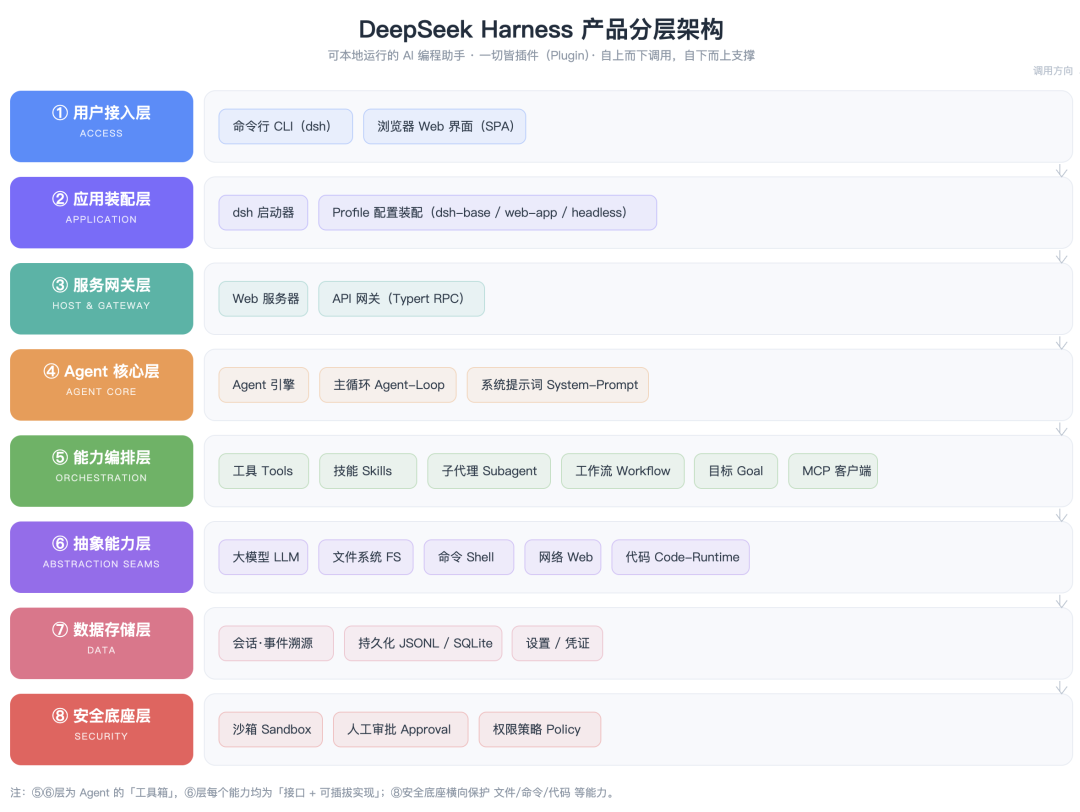Click the DeepSeek Harness 产品分层架构 title
Viewport: 1080px width, 812px height.
click(x=541, y=29)
